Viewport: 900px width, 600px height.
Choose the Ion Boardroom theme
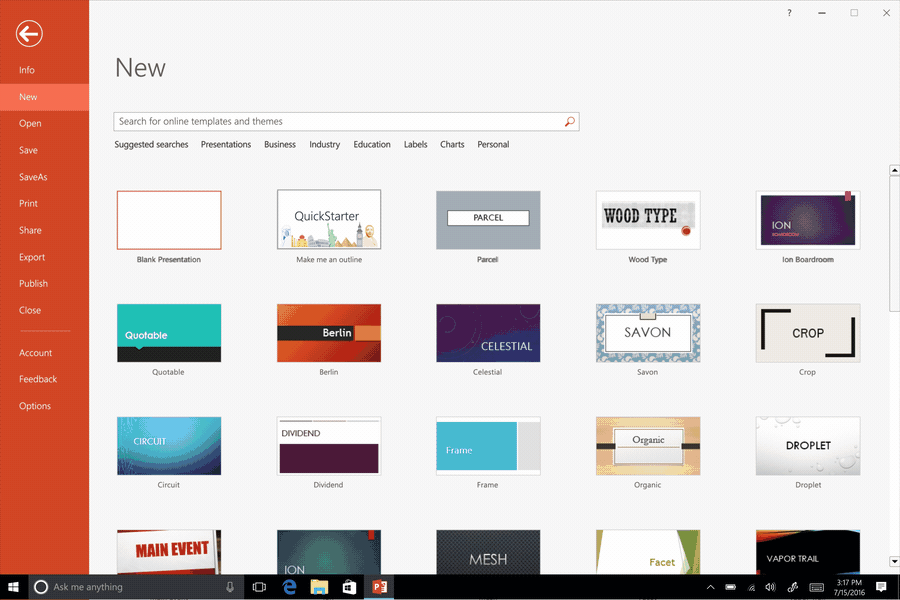coord(808,220)
